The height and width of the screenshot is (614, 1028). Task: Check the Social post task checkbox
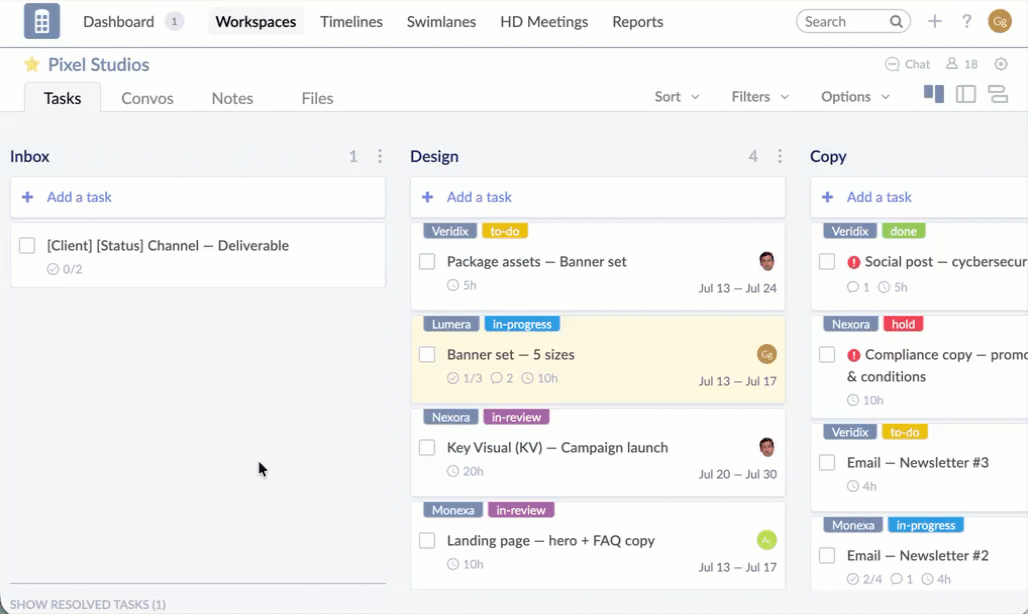pyautogui.click(x=827, y=261)
